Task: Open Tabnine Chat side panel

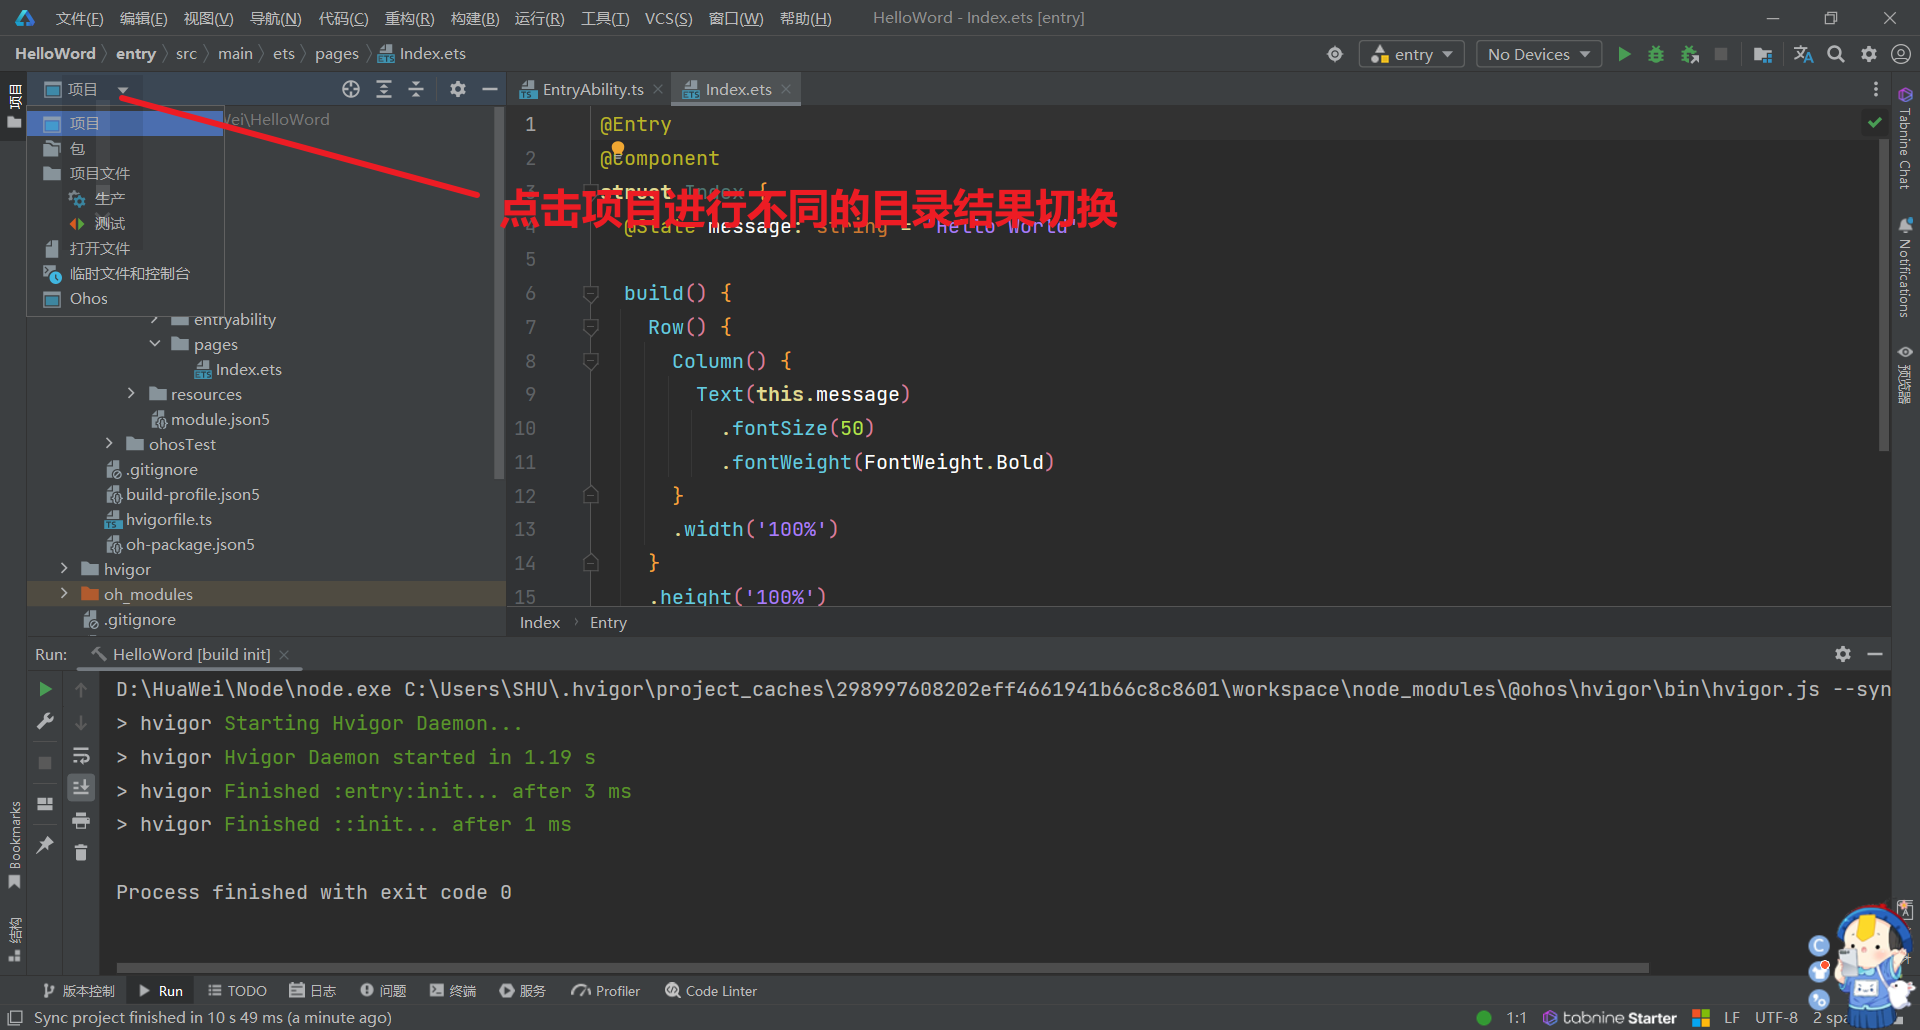Action: [1905, 139]
